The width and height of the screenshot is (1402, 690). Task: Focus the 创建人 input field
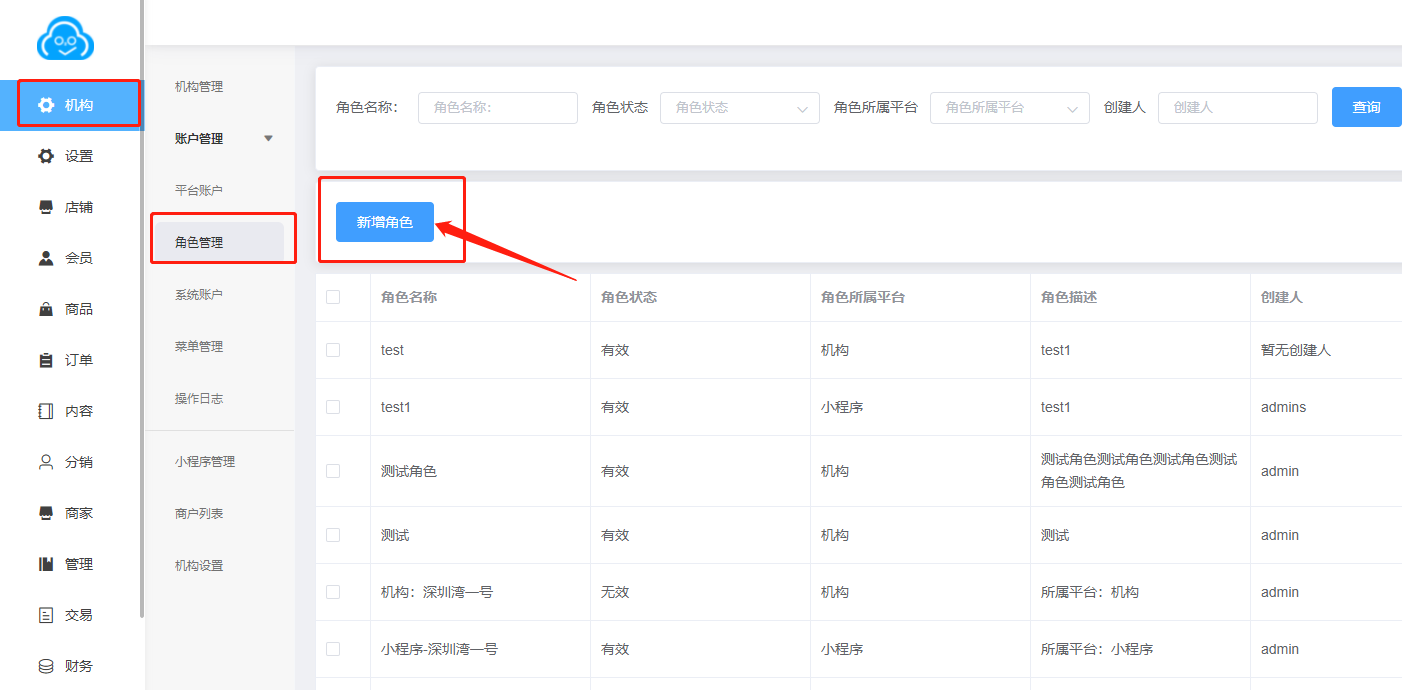click(x=1238, y=108)
